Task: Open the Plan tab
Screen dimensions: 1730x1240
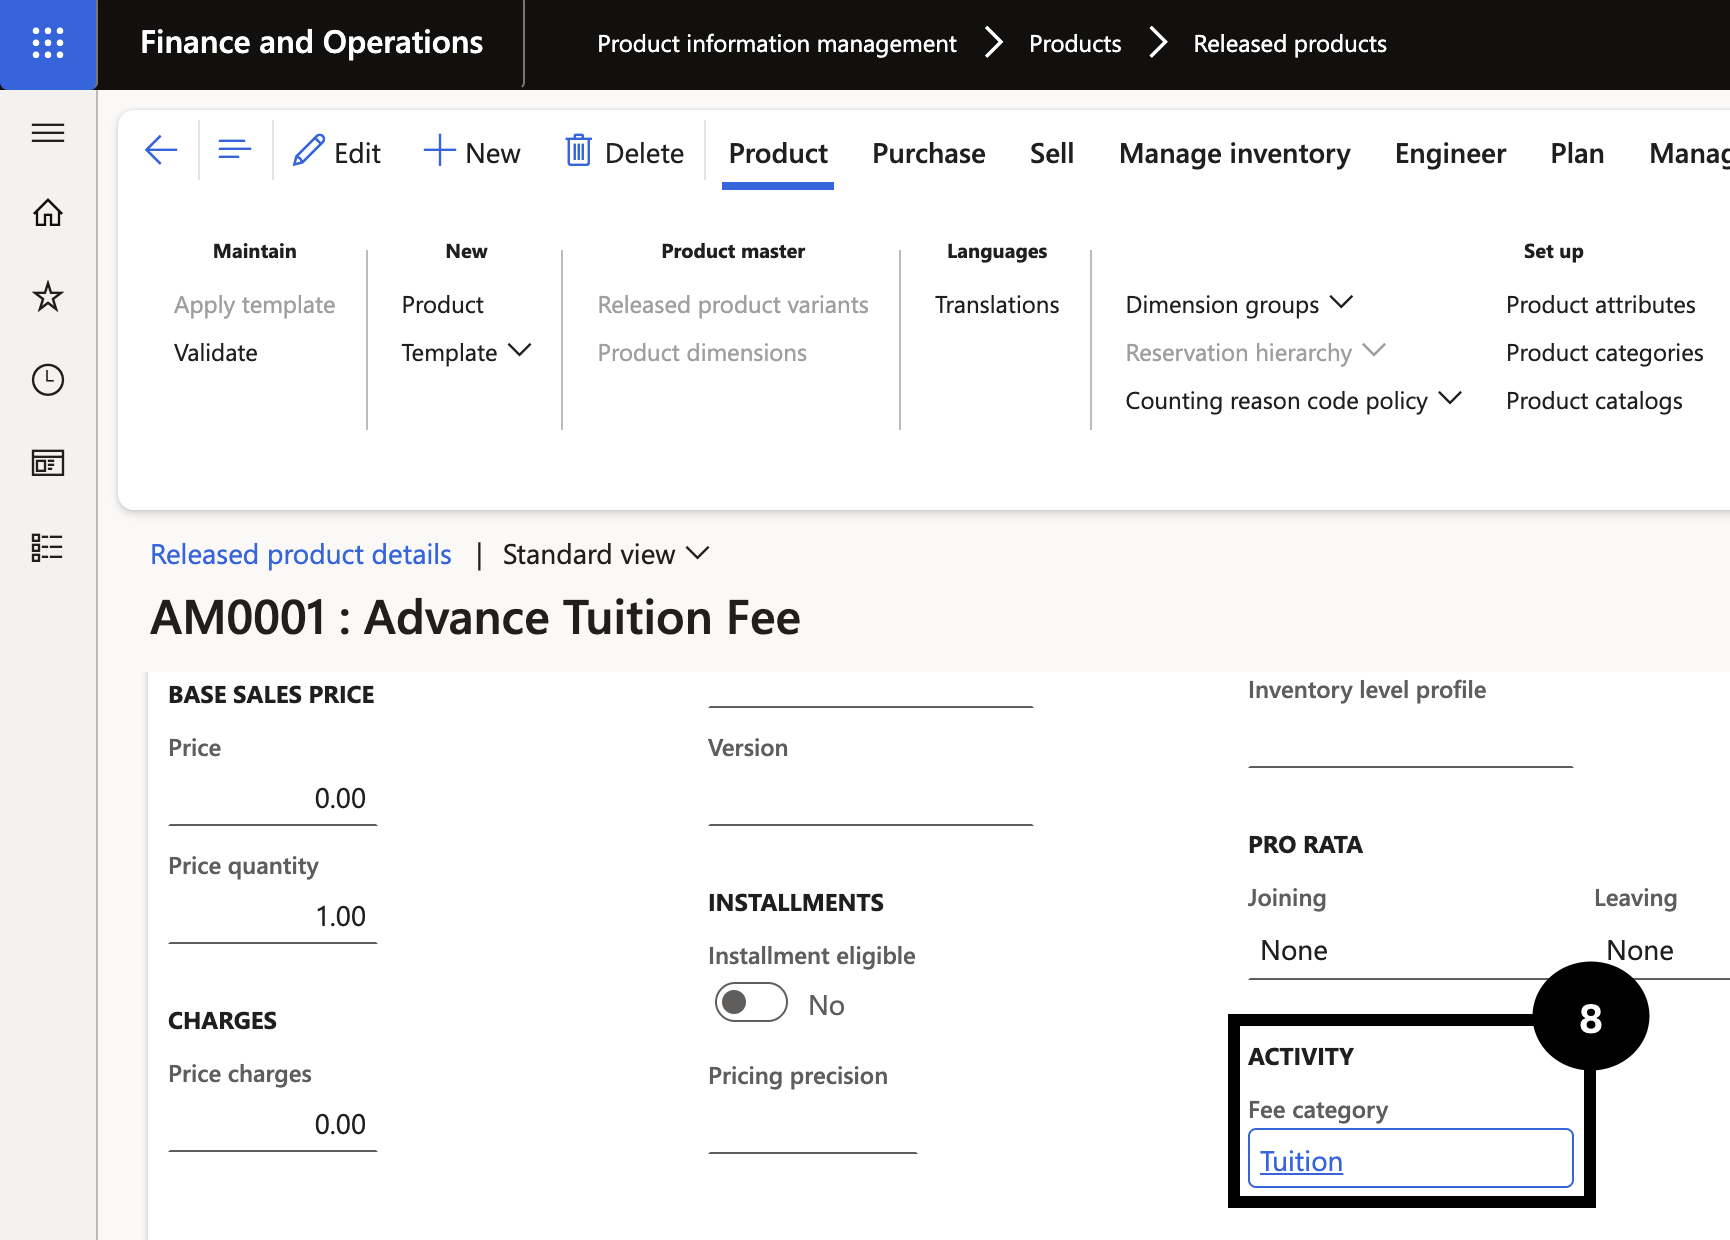Action: tap(1577, 153)
